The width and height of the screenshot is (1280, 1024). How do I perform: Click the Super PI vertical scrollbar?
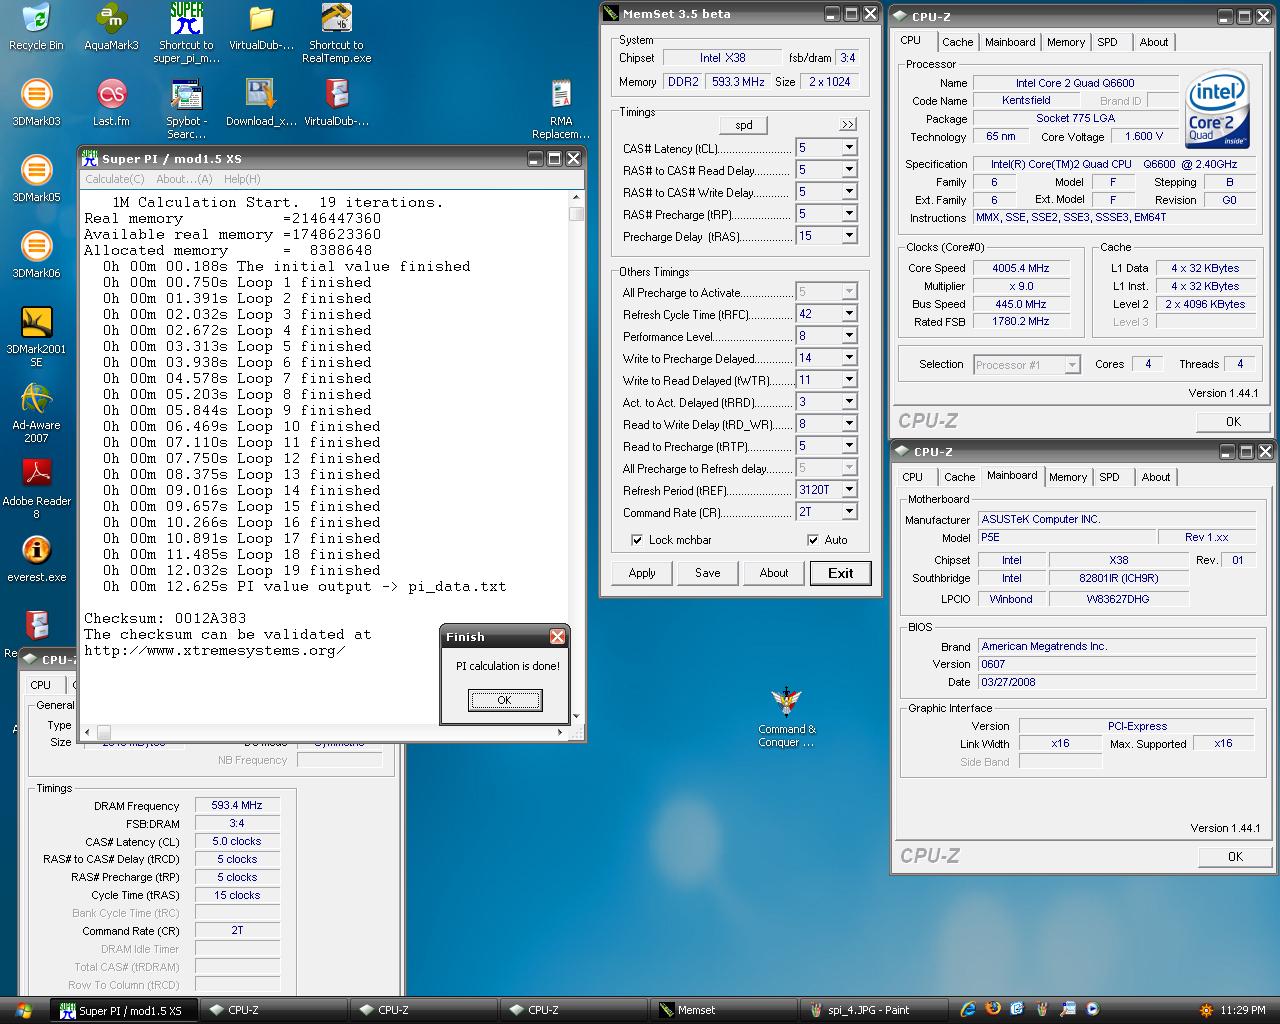click(x=576, y=458)
